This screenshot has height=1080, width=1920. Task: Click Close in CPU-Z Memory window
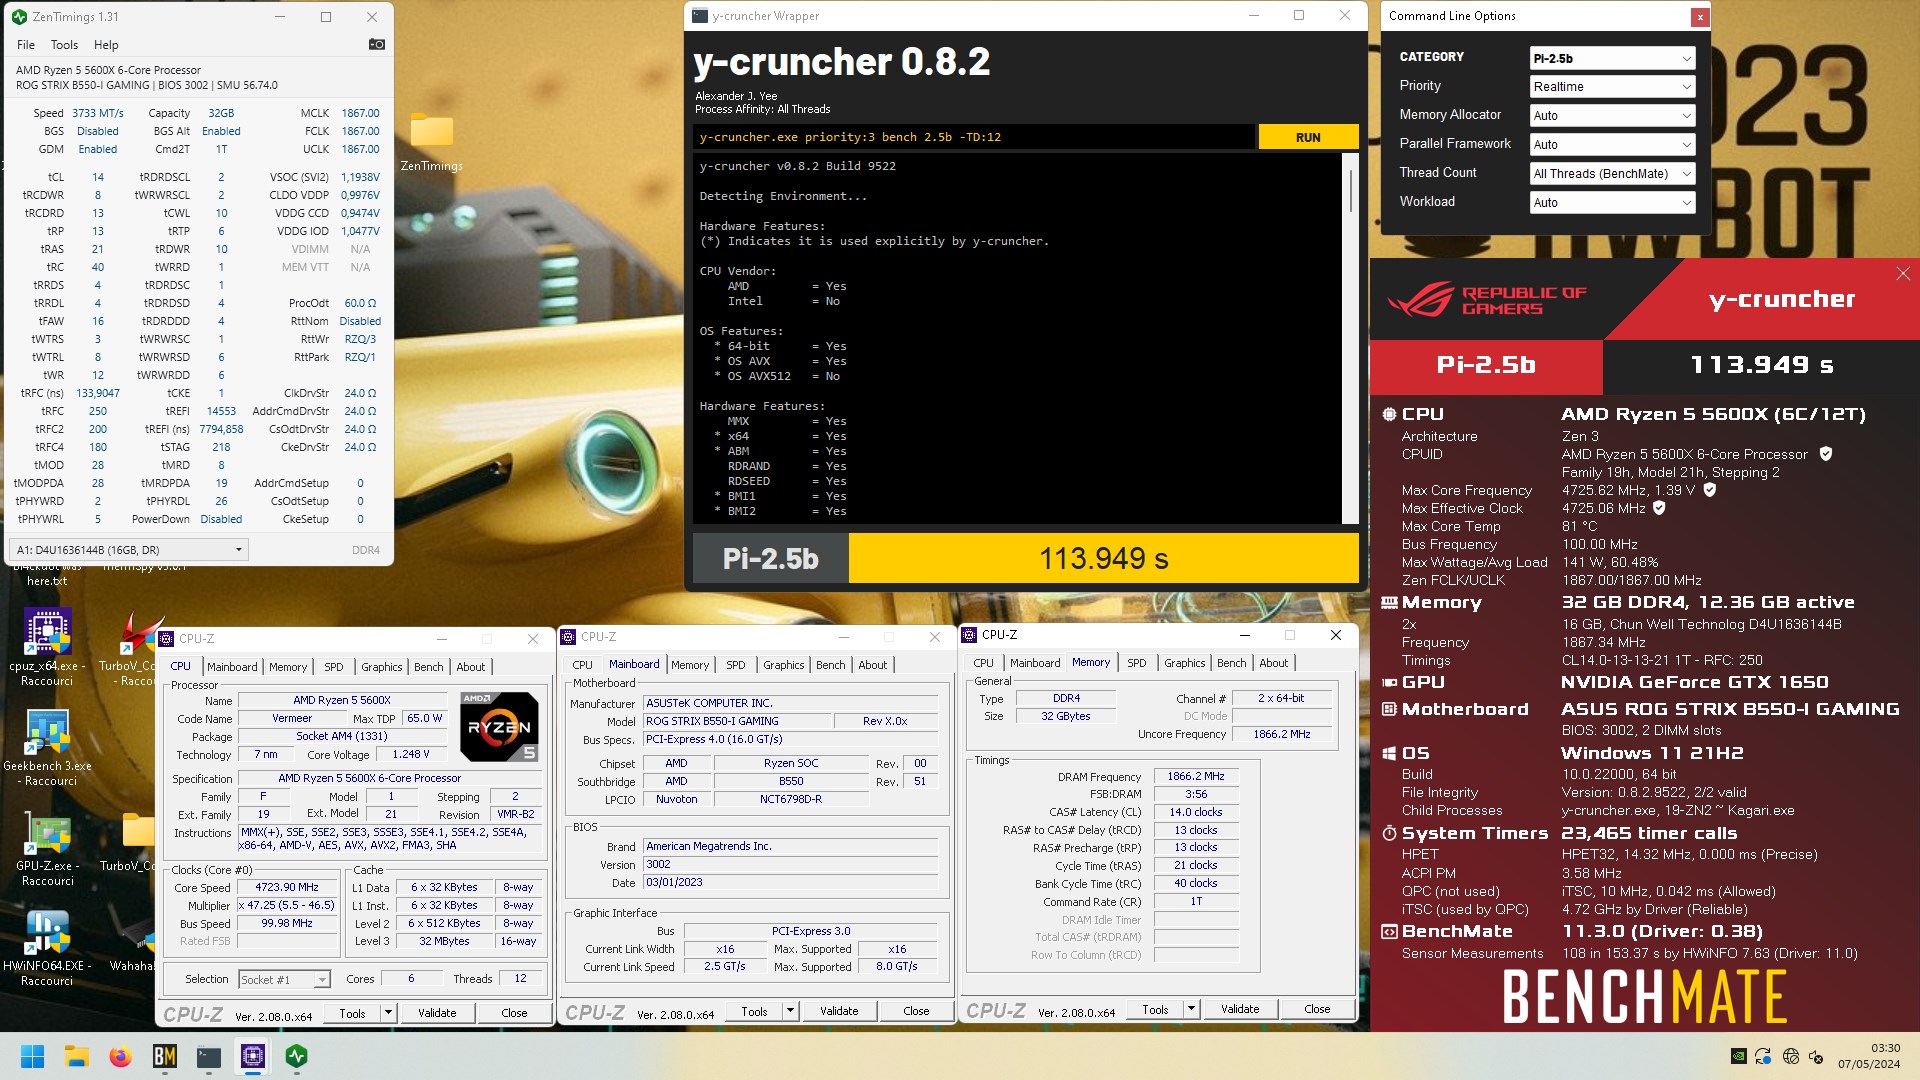tap(1317, 1009)
